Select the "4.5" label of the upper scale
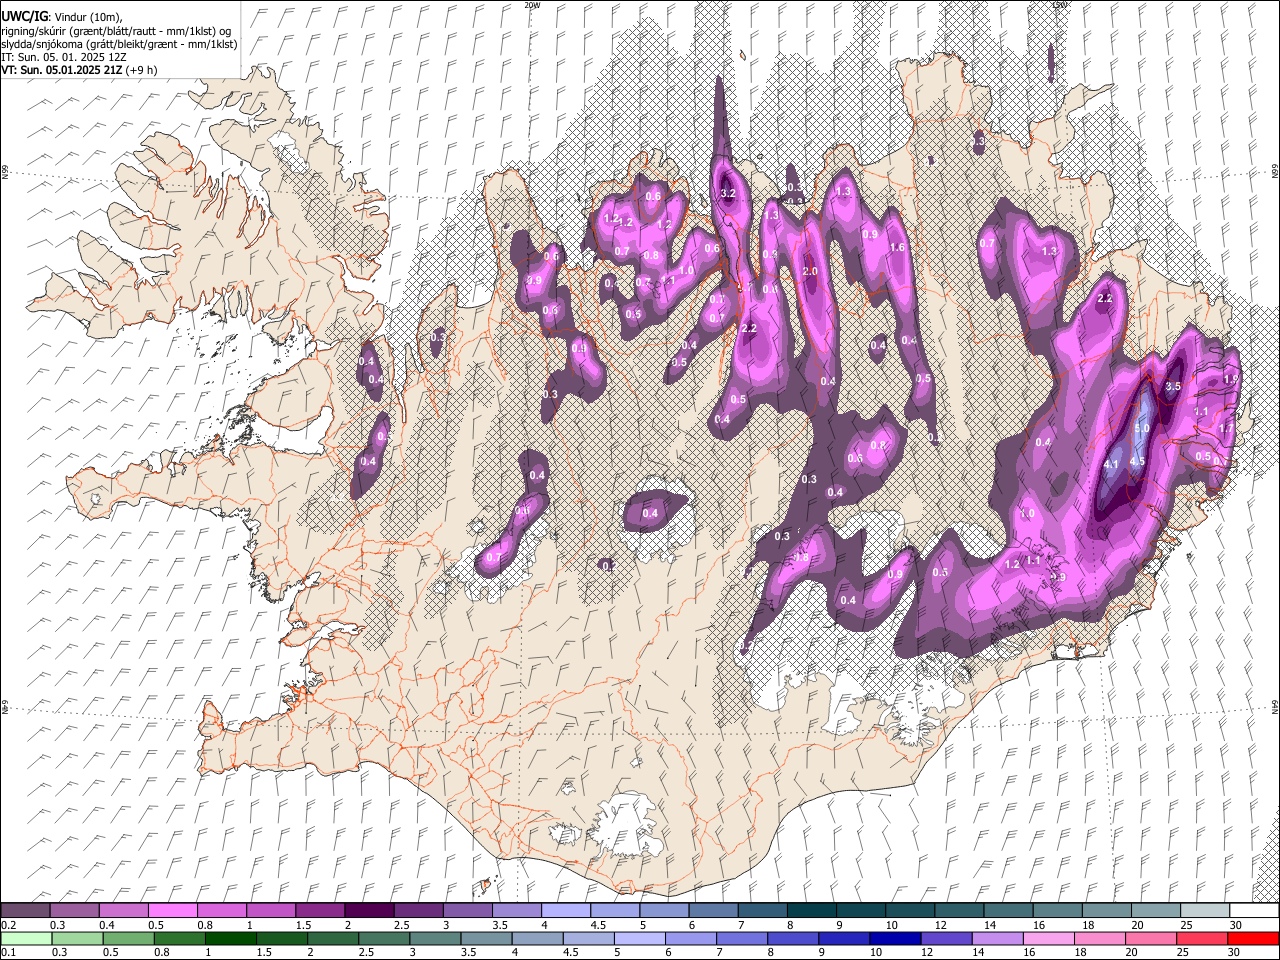The height and width of the screenshot is (960, 1280). (598, 925)
